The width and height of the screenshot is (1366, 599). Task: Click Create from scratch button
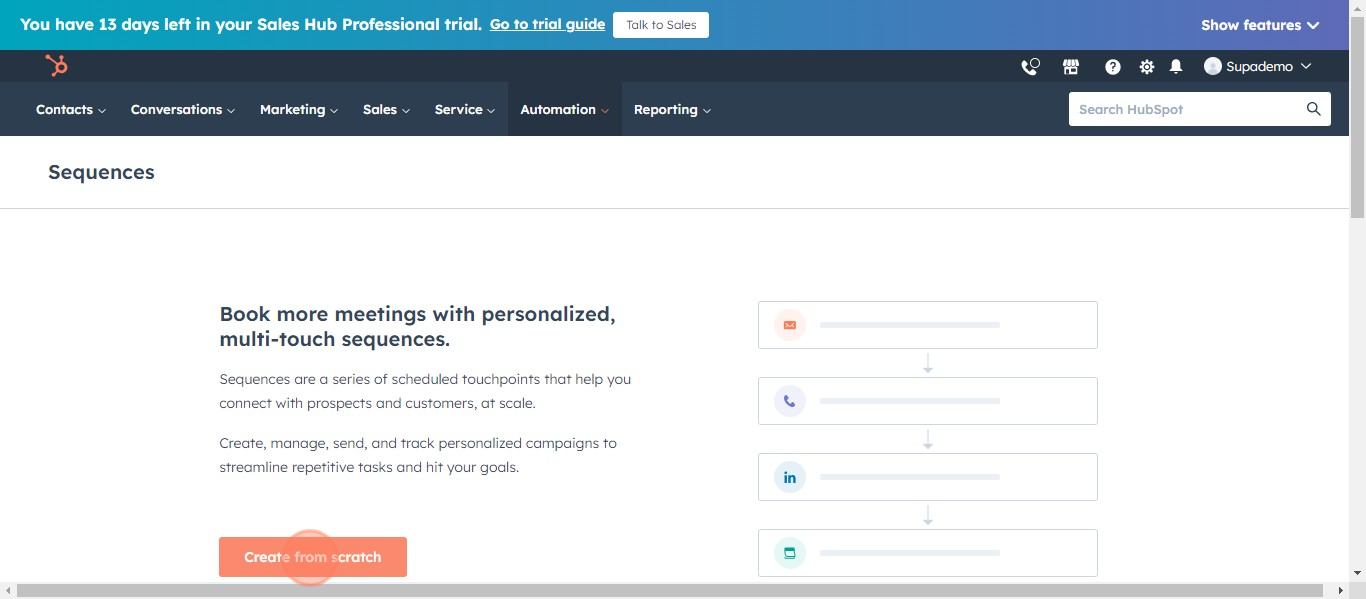pos(313,557)
